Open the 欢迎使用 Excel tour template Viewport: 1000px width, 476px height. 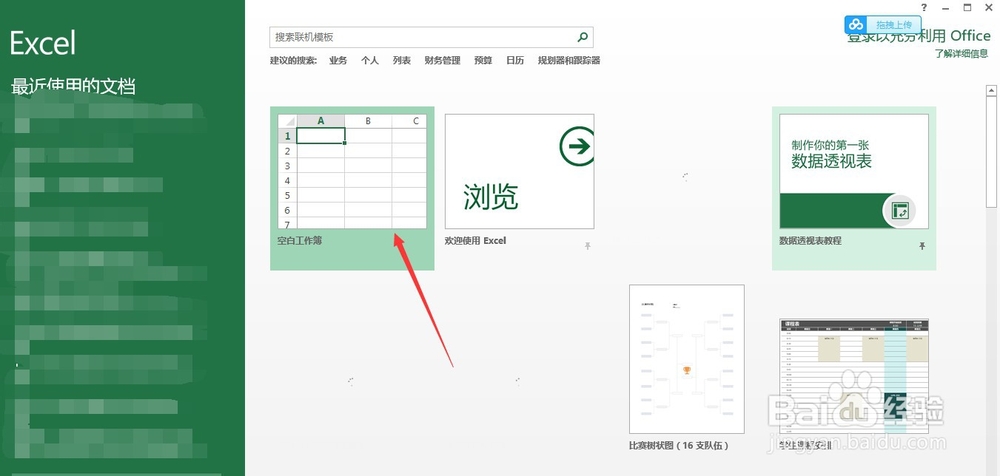(x=519, y=172)
